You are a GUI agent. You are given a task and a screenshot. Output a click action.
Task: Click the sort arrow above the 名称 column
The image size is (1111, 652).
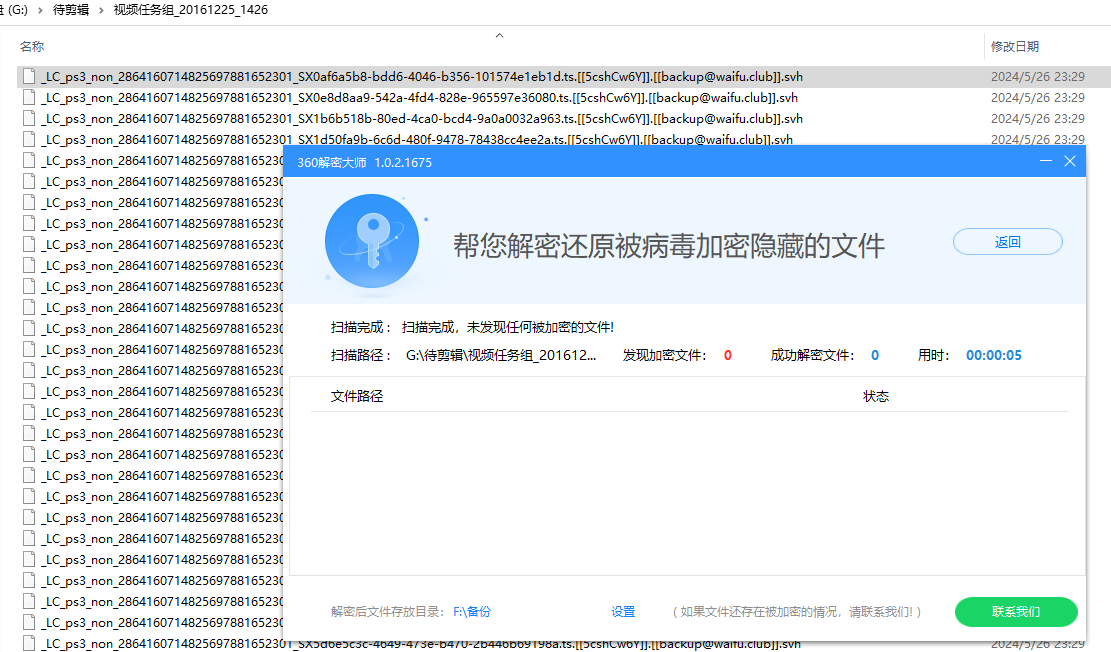click(499, 36)
